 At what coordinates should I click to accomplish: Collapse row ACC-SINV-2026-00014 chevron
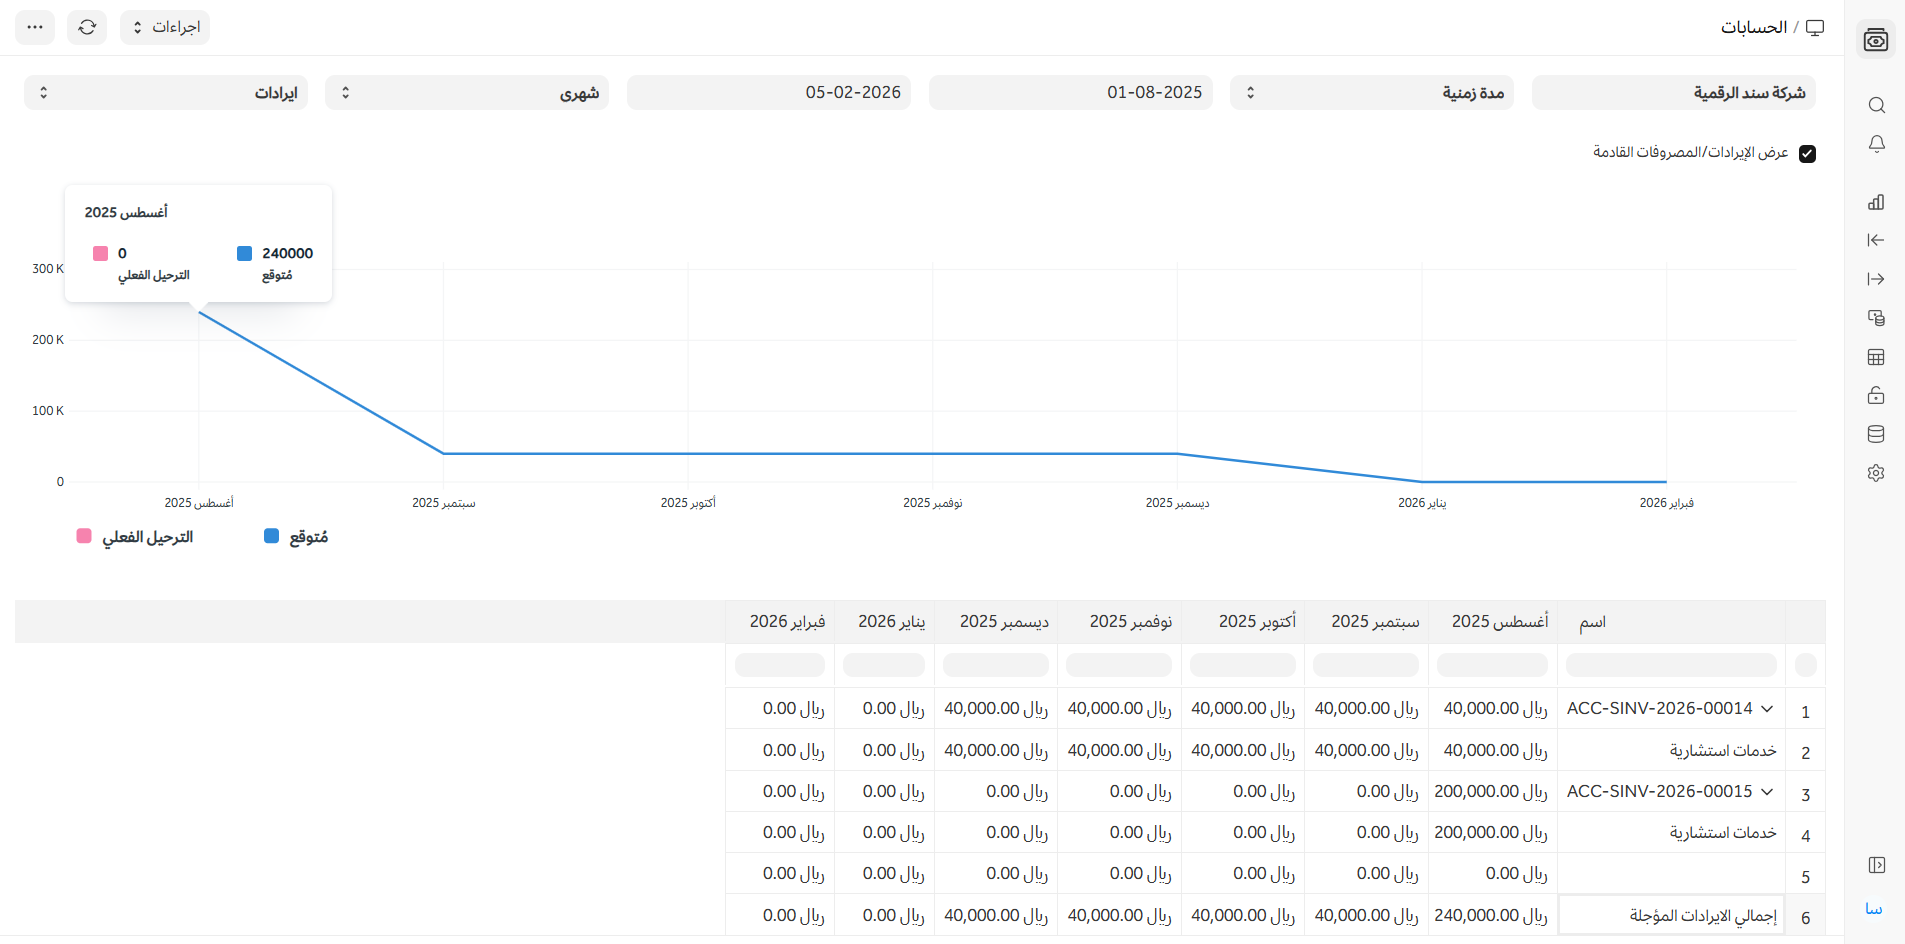pos(1767,708)
